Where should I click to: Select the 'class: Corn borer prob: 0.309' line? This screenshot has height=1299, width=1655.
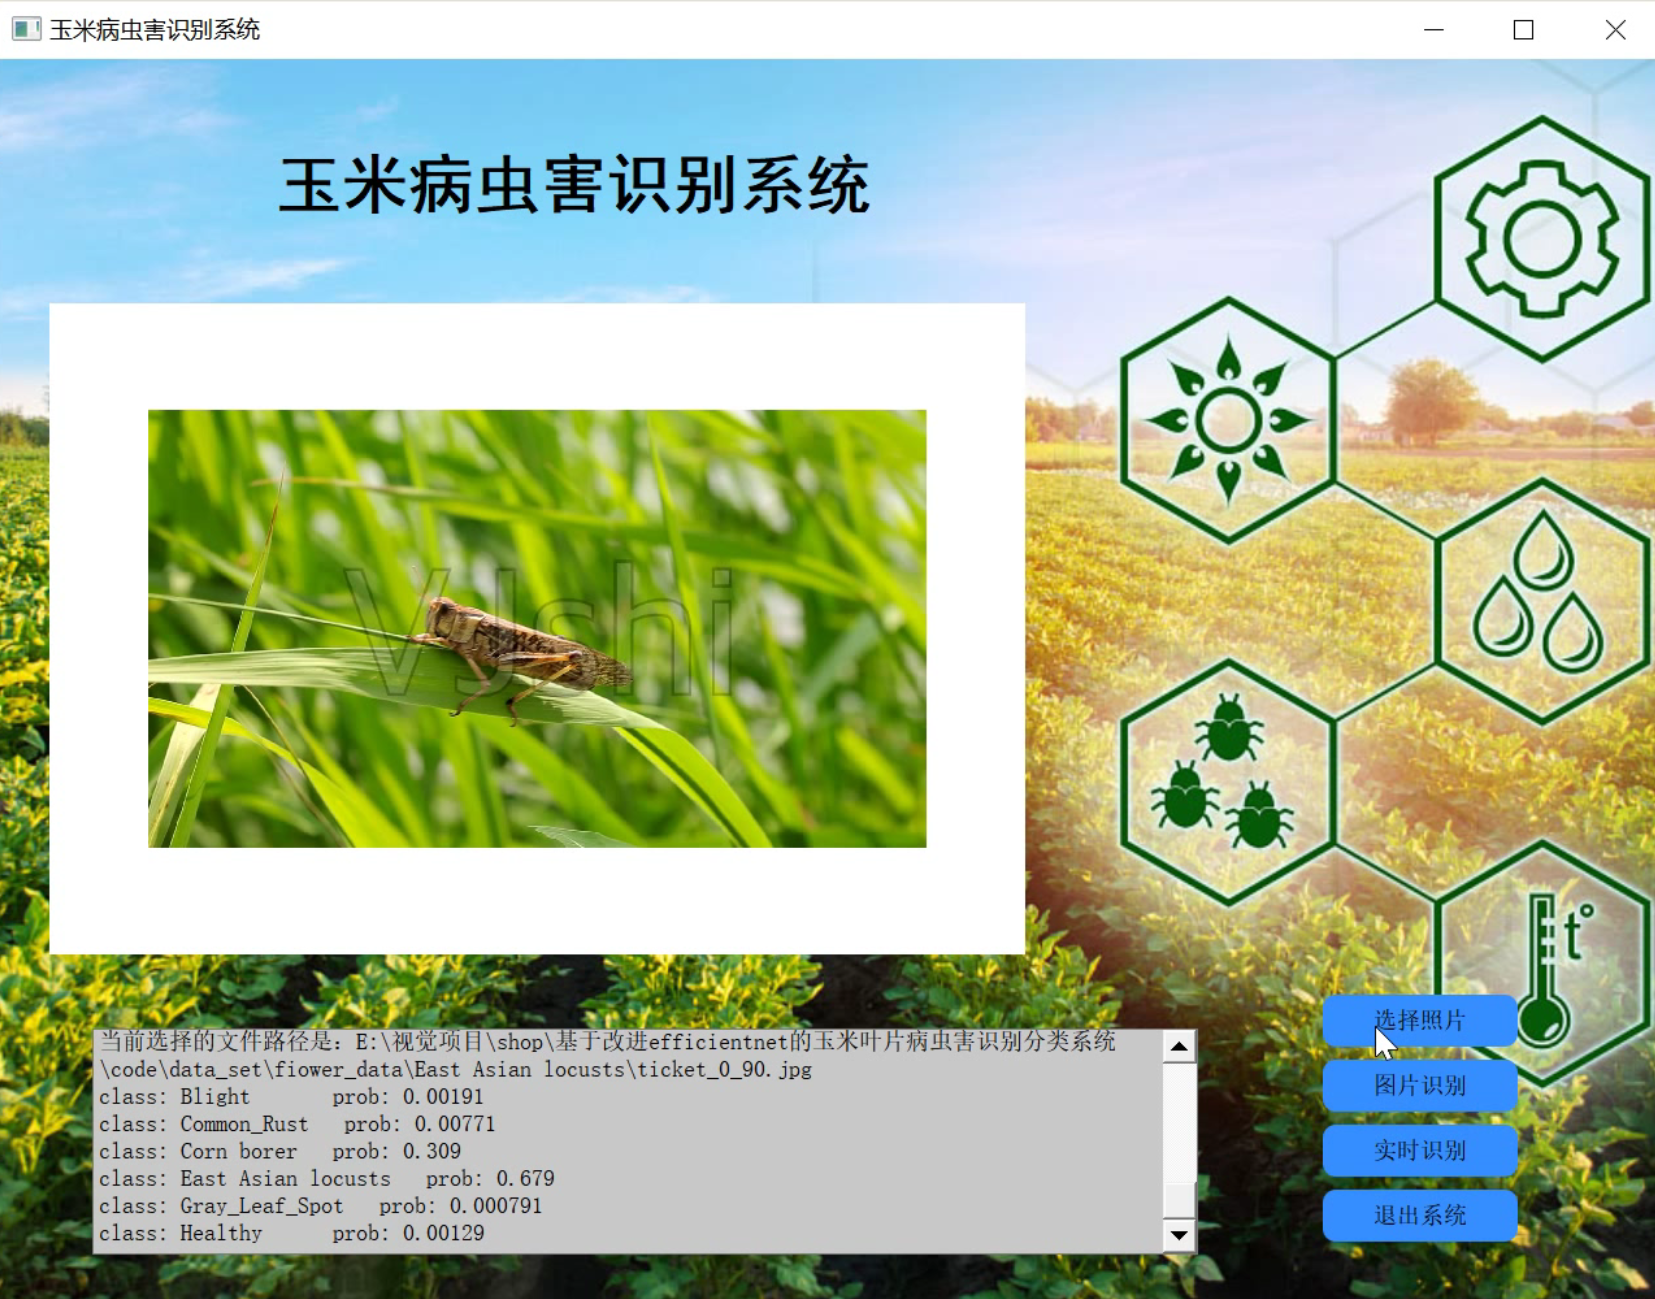coord(280,1151)
